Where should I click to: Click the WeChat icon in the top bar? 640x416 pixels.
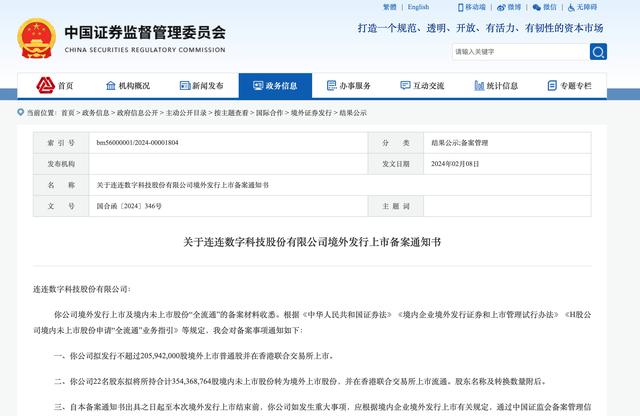[536, 7]
